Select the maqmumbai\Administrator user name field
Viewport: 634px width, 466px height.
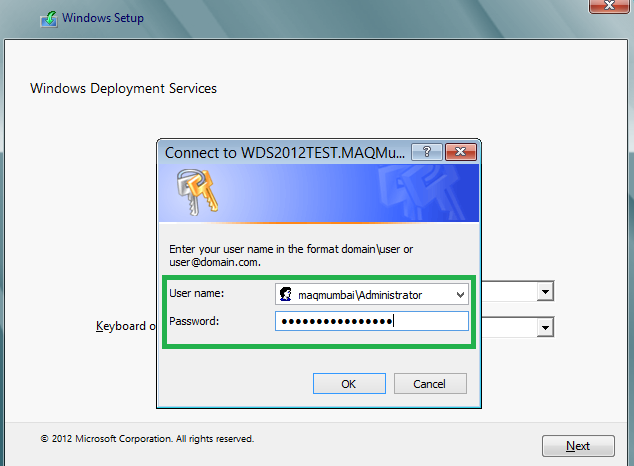(372, 294)
